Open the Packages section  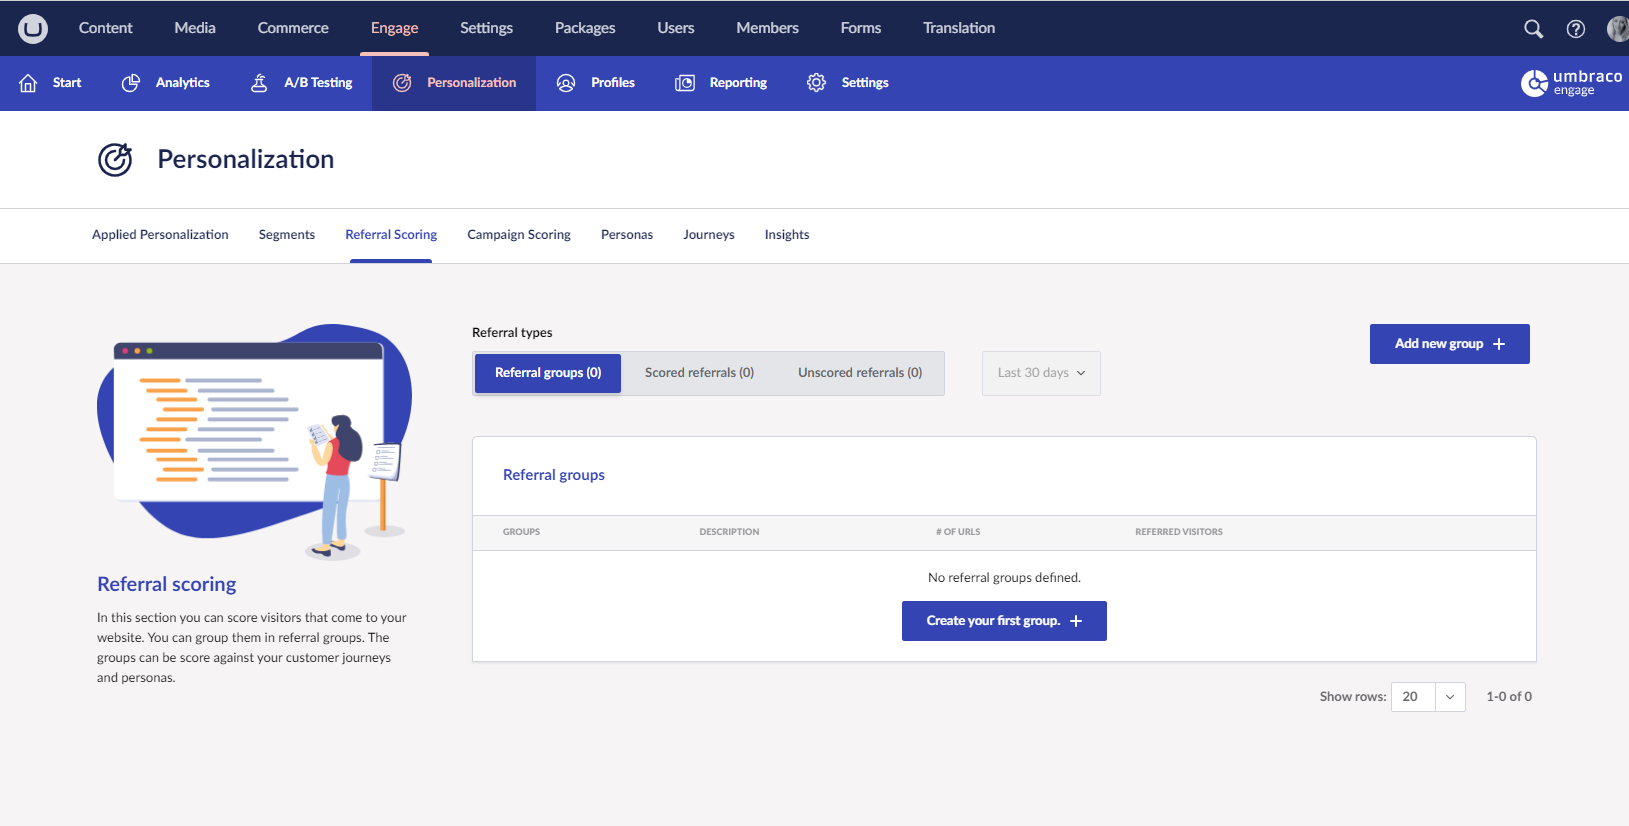pyautogui.click(x=585, y=28)
